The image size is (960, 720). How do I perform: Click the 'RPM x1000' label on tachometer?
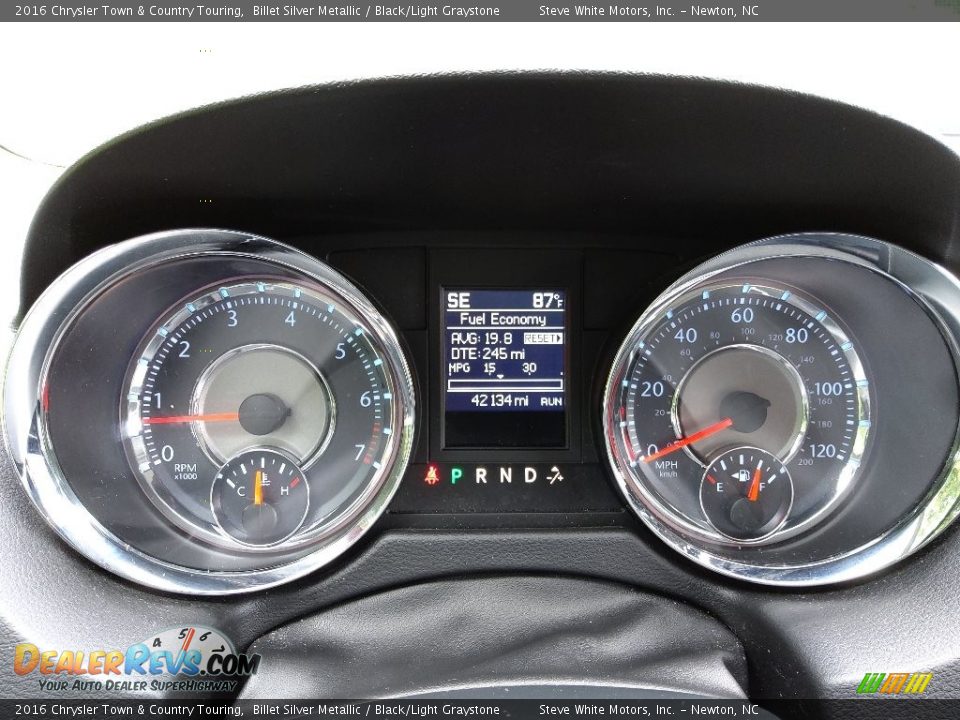pyautogui.click(x=185, y=471)
